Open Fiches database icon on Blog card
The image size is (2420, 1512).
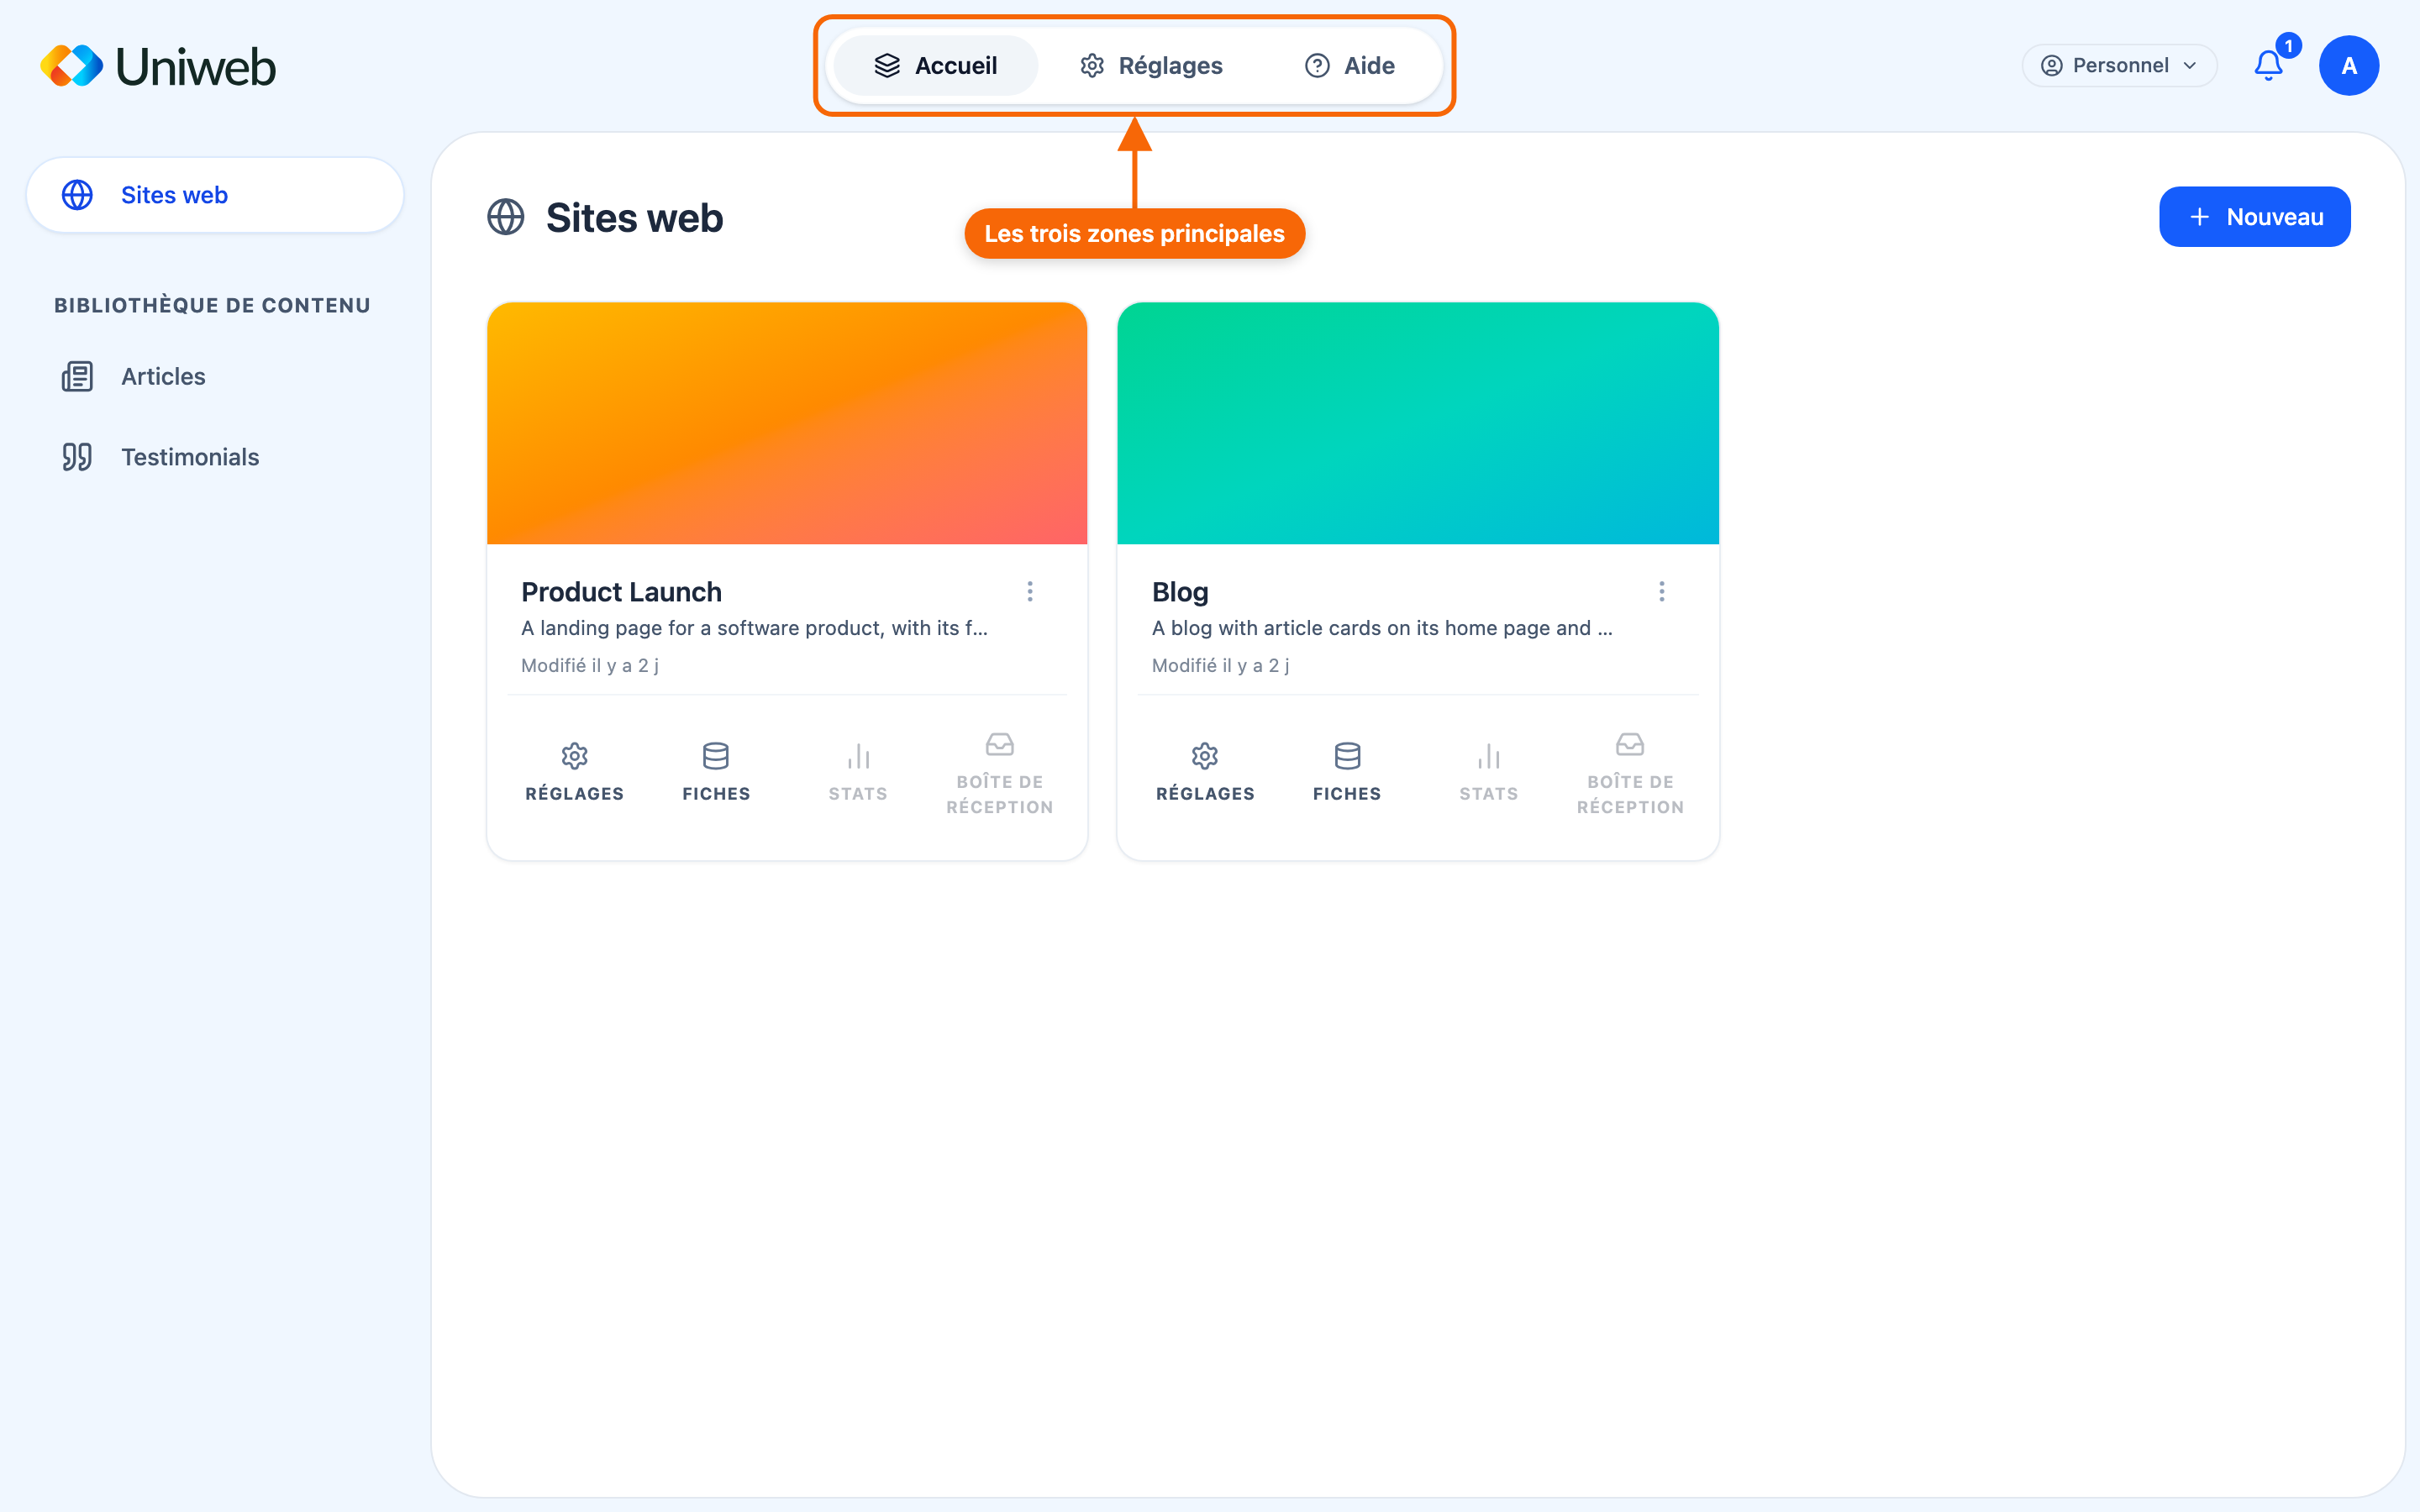click(1347, 772)
